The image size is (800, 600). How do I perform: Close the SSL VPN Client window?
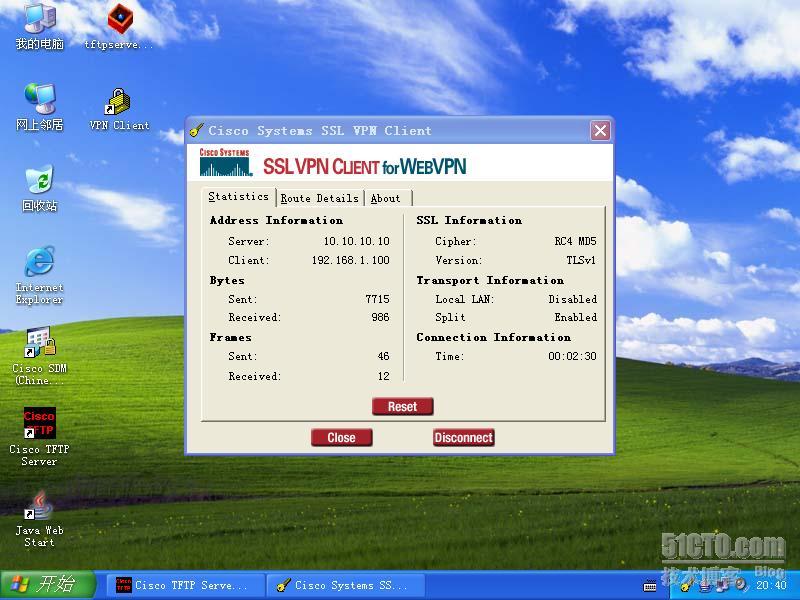click(x=601, y=131)
